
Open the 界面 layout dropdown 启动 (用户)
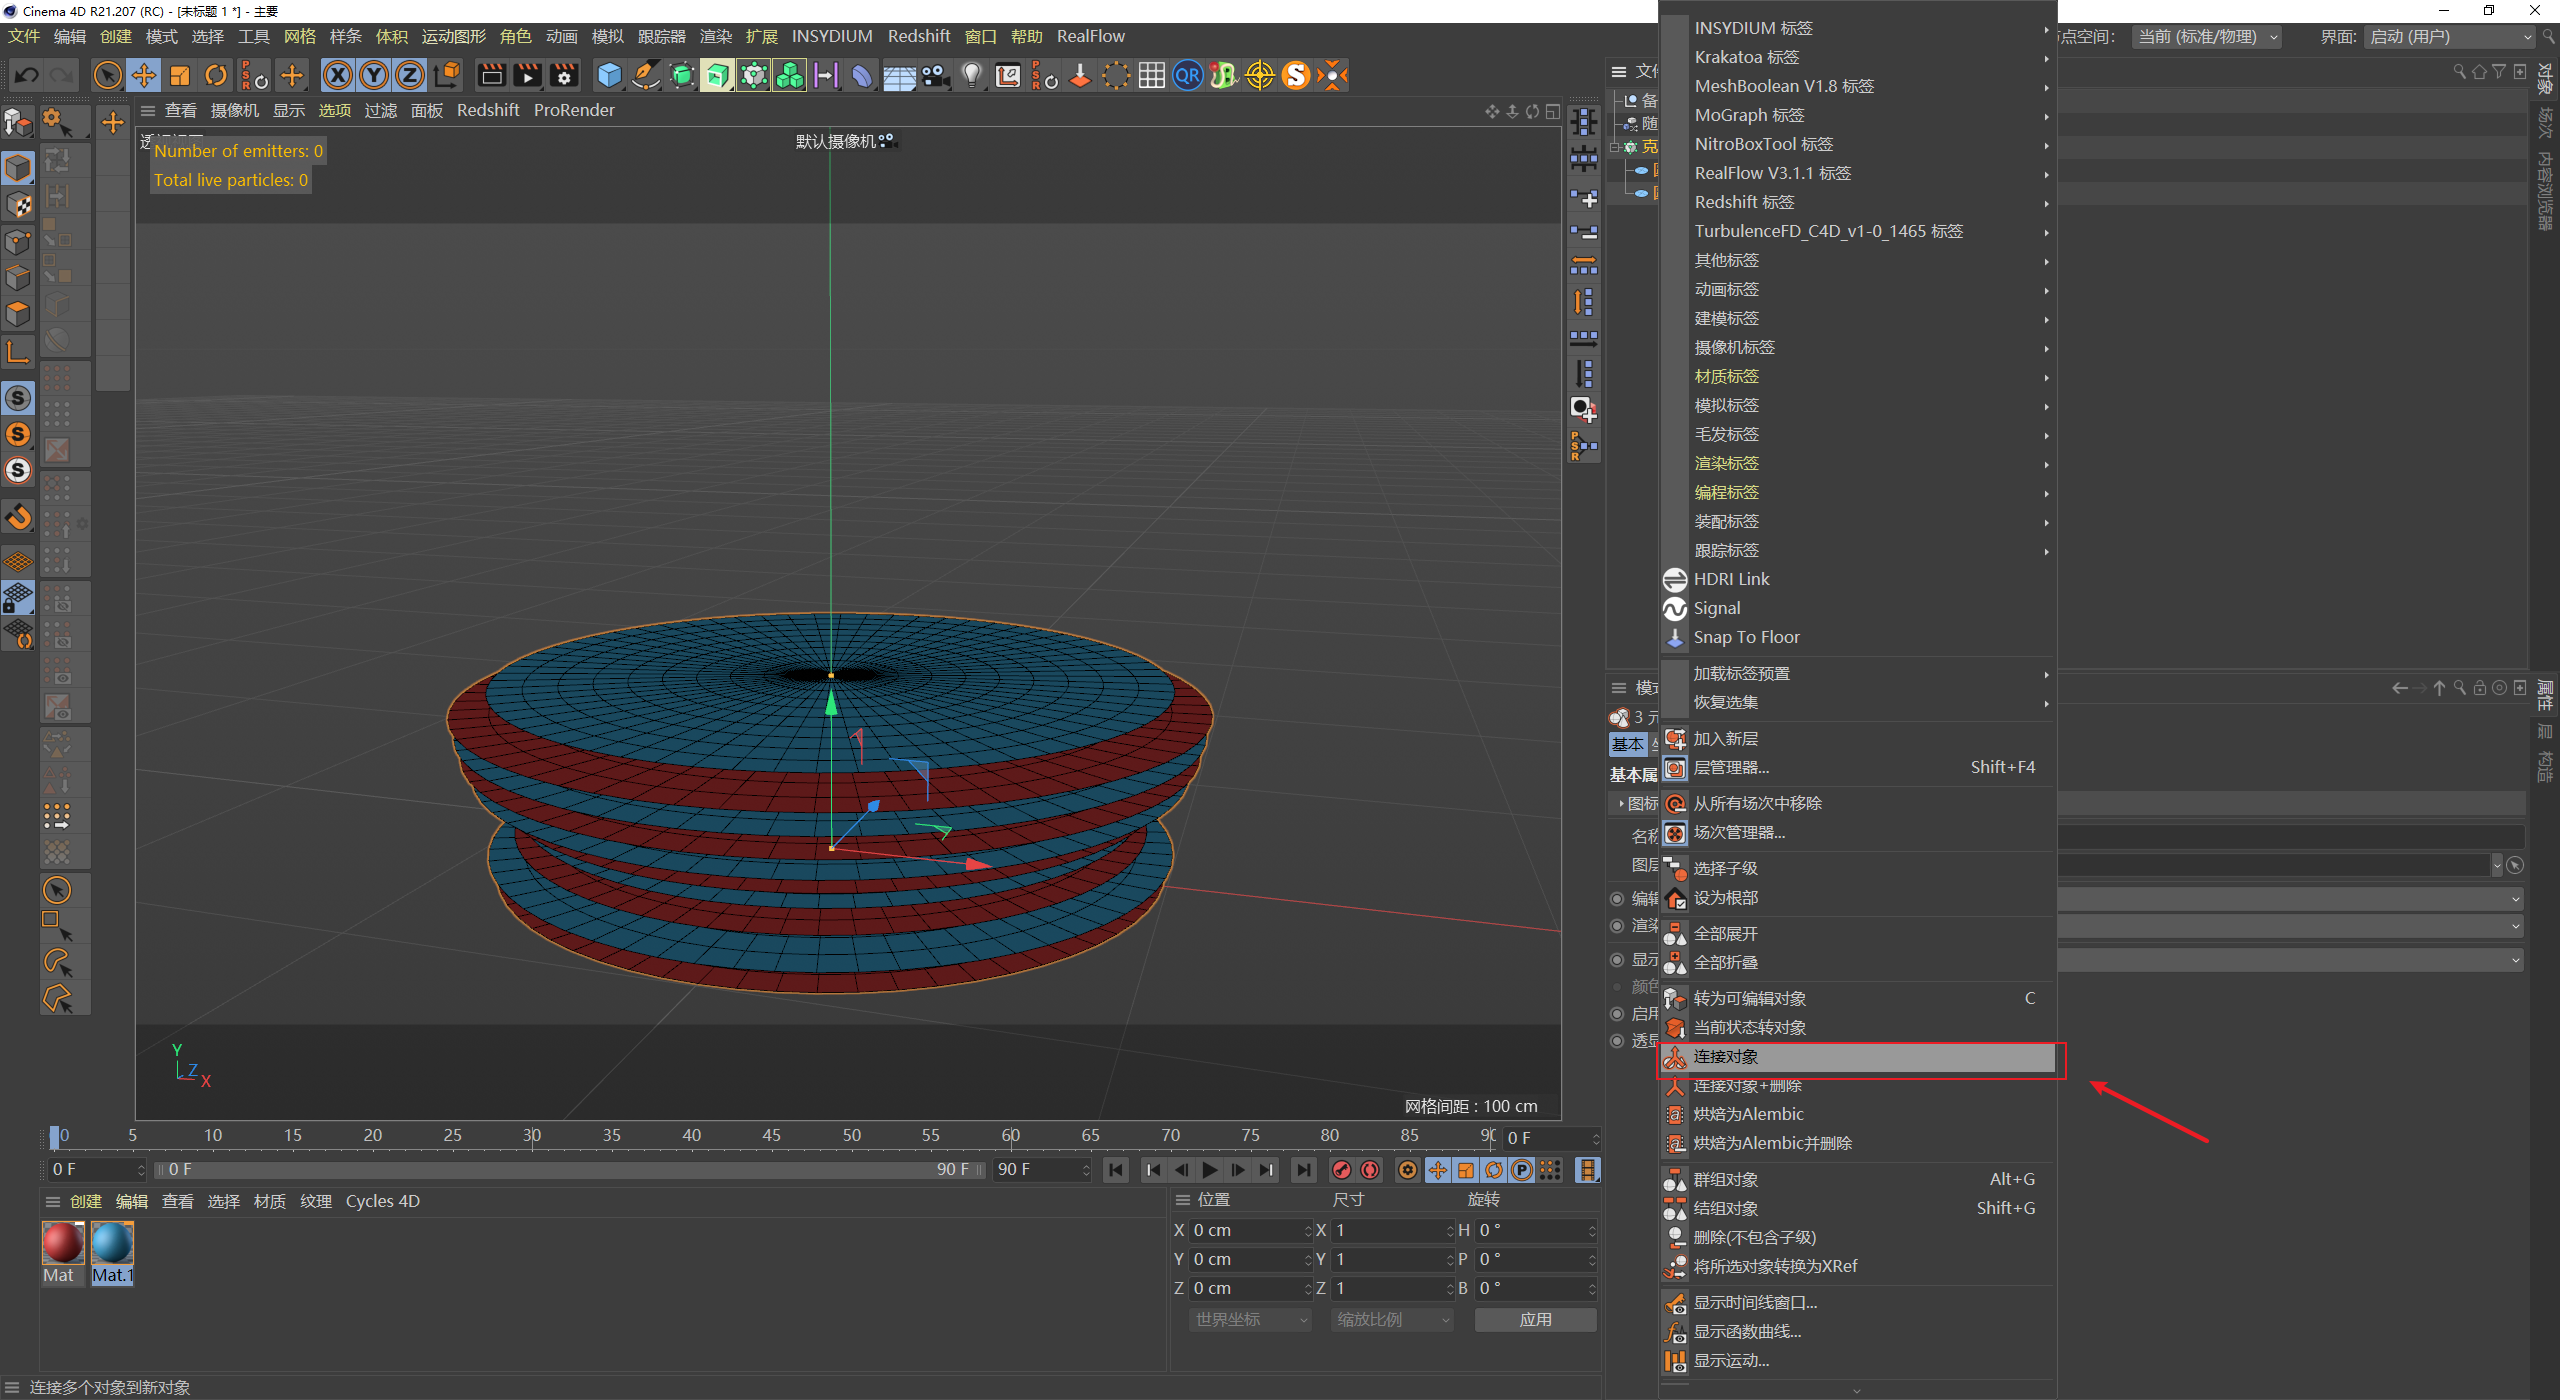pos(2450,37)
